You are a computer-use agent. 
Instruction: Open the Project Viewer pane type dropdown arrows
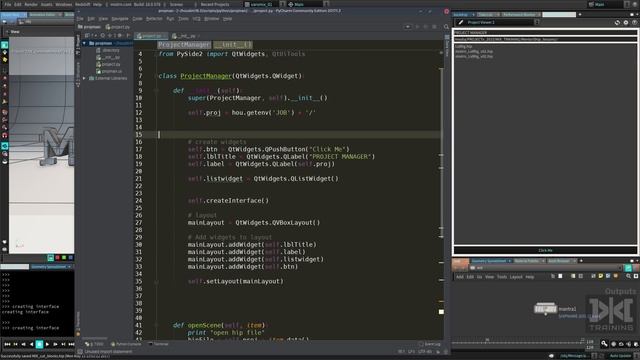(537, 22)
